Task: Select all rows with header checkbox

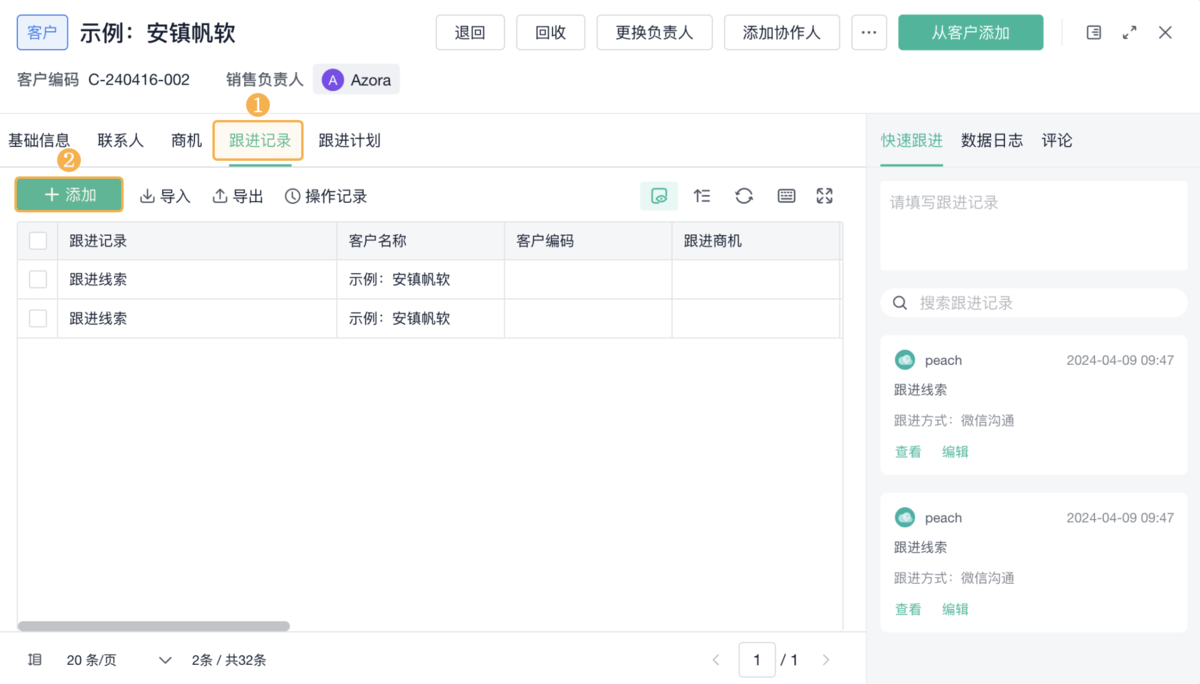Action: (x=38, y=241)
